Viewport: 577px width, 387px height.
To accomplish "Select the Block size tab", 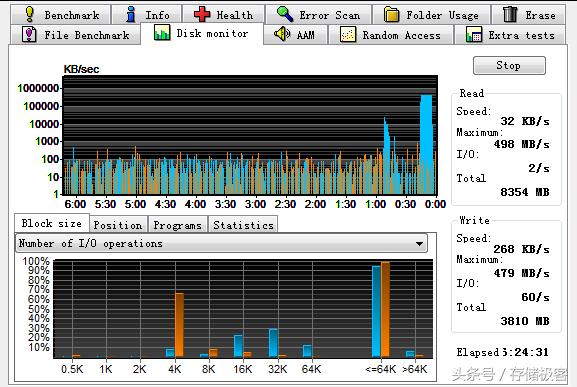I will pos(52,223).
